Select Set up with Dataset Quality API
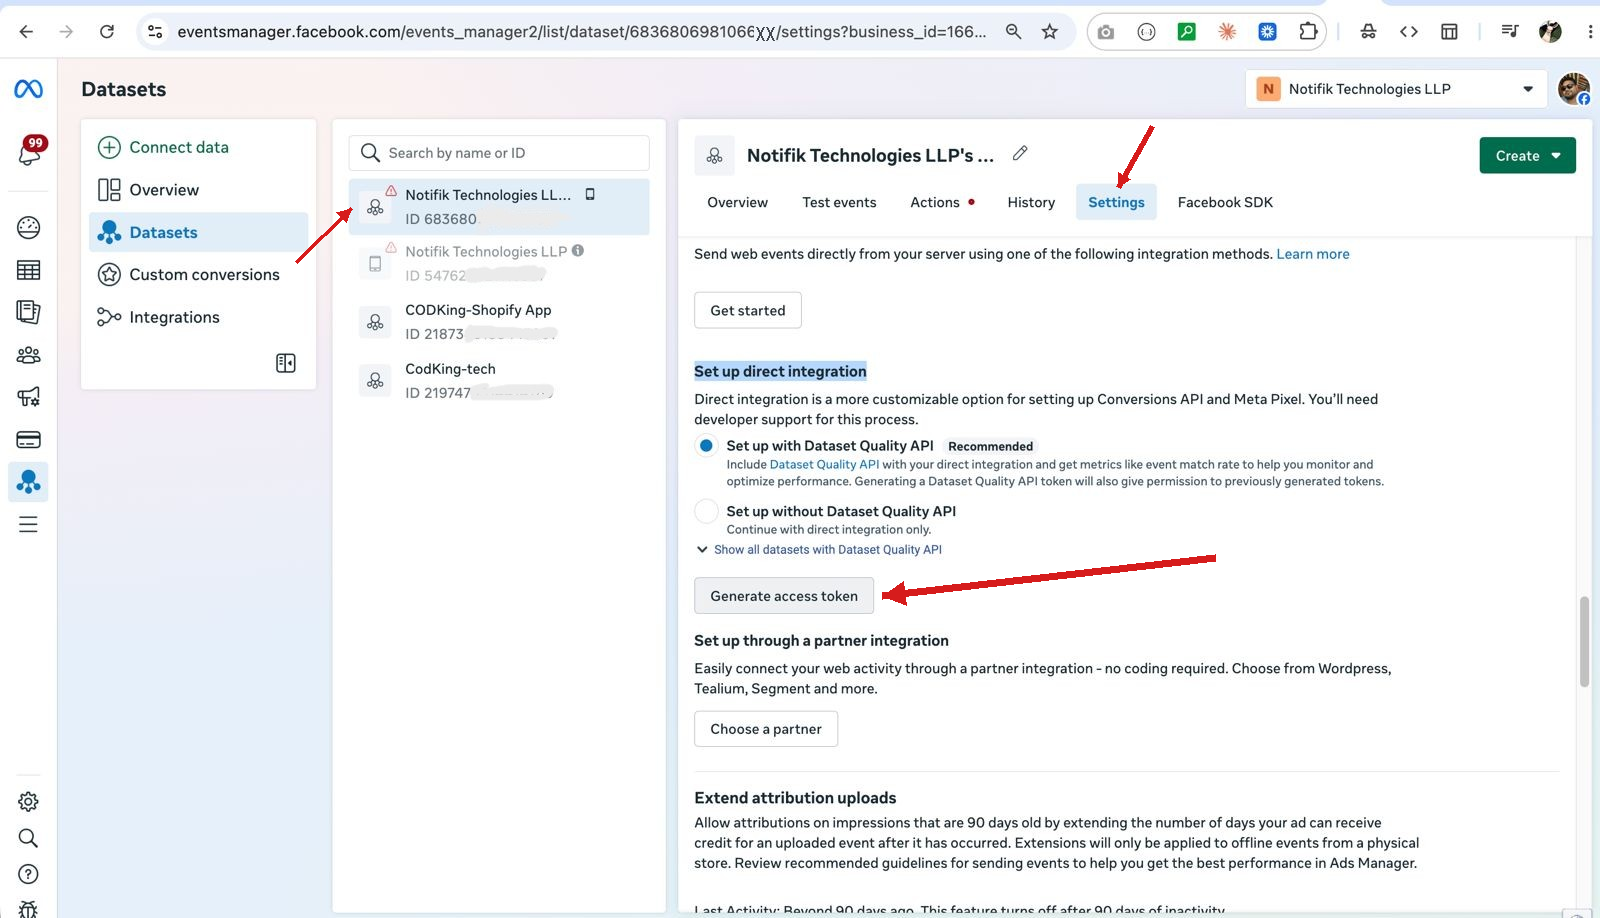 (x=706, y=446)
